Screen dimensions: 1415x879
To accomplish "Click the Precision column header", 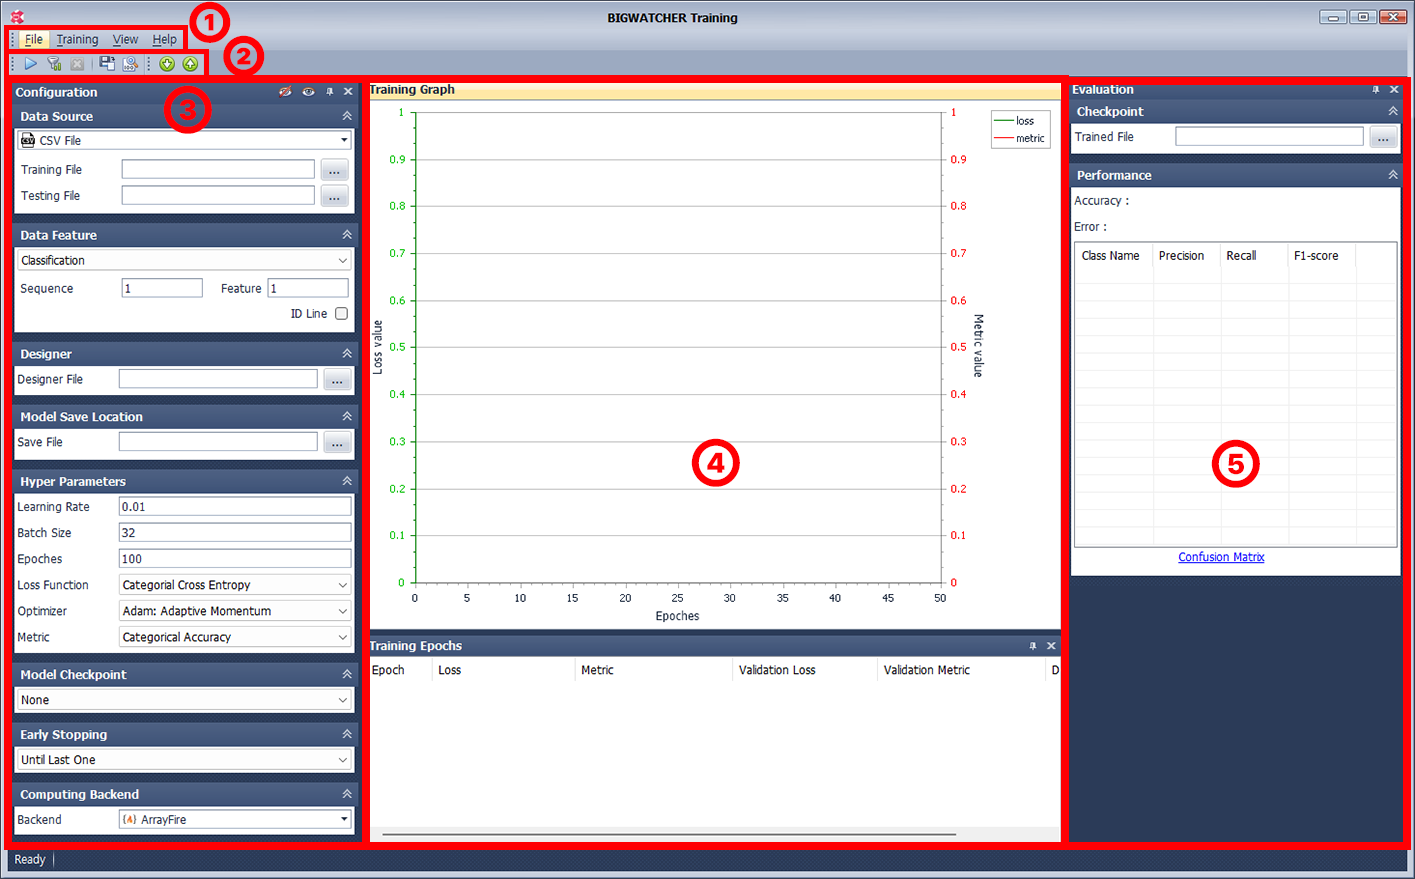I will click(x=1187, y=256).
